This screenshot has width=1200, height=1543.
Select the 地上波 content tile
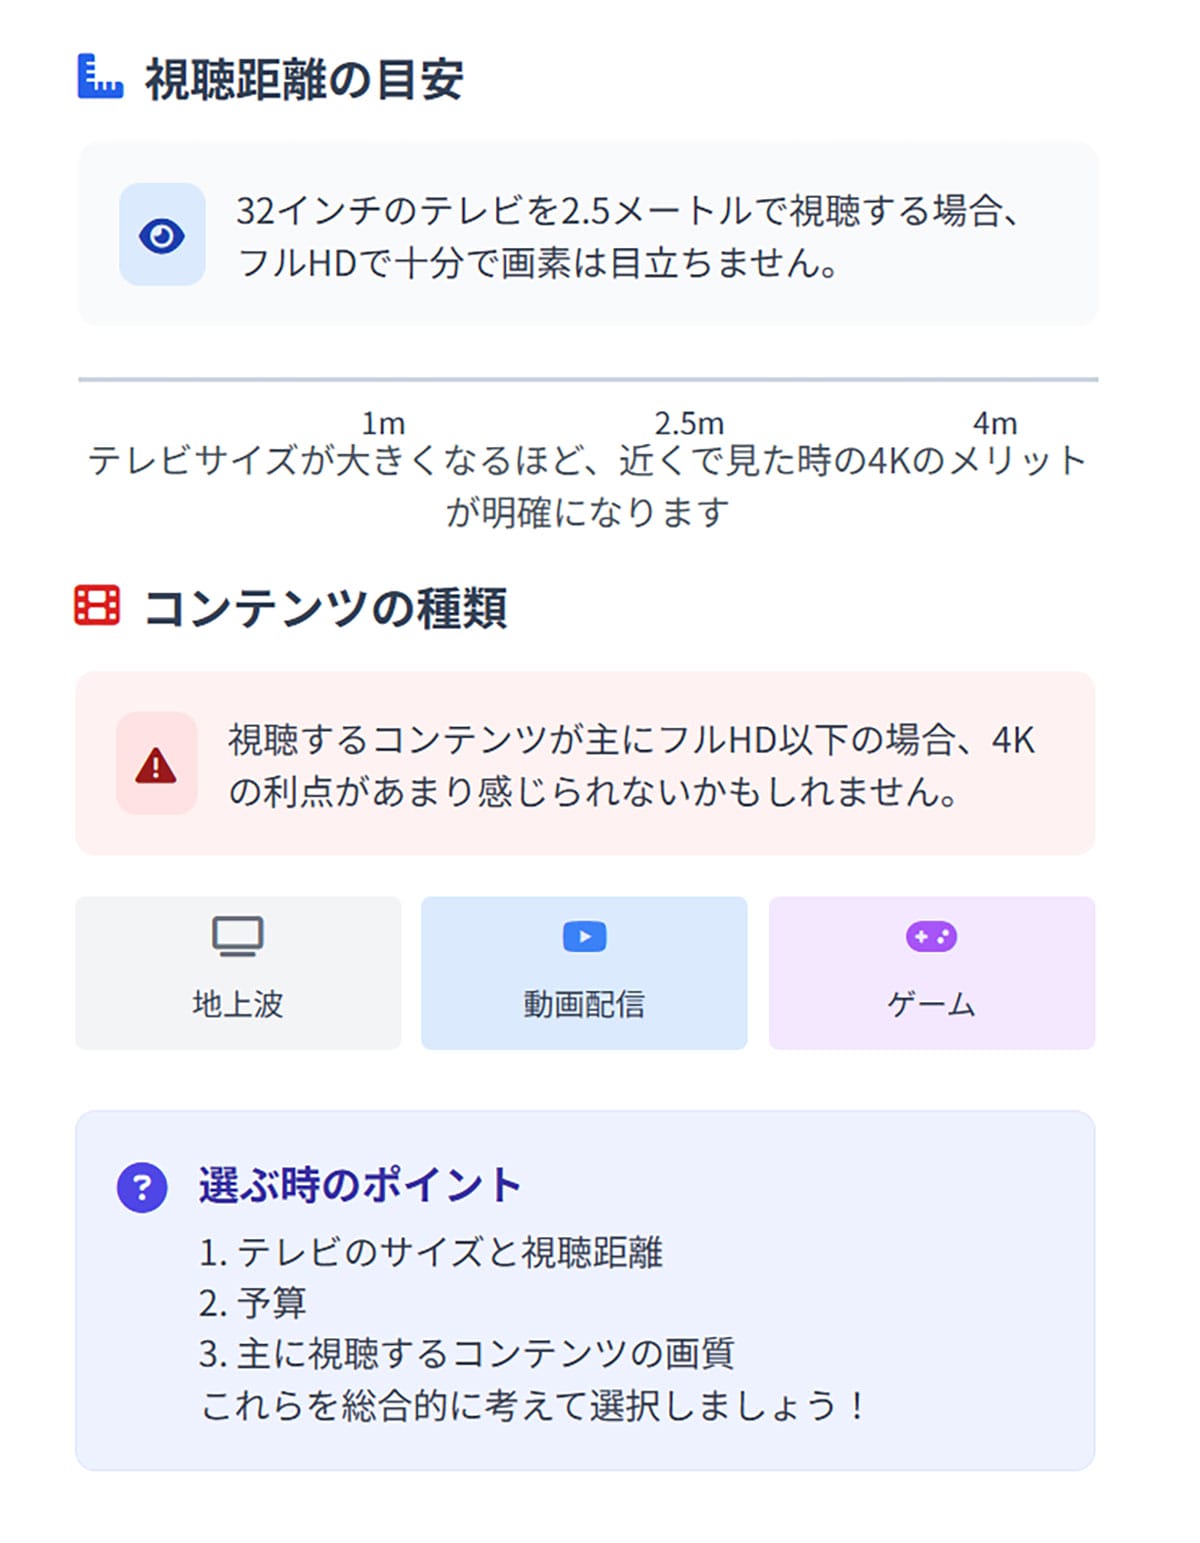pyautogui.click(x=238, y=973)
